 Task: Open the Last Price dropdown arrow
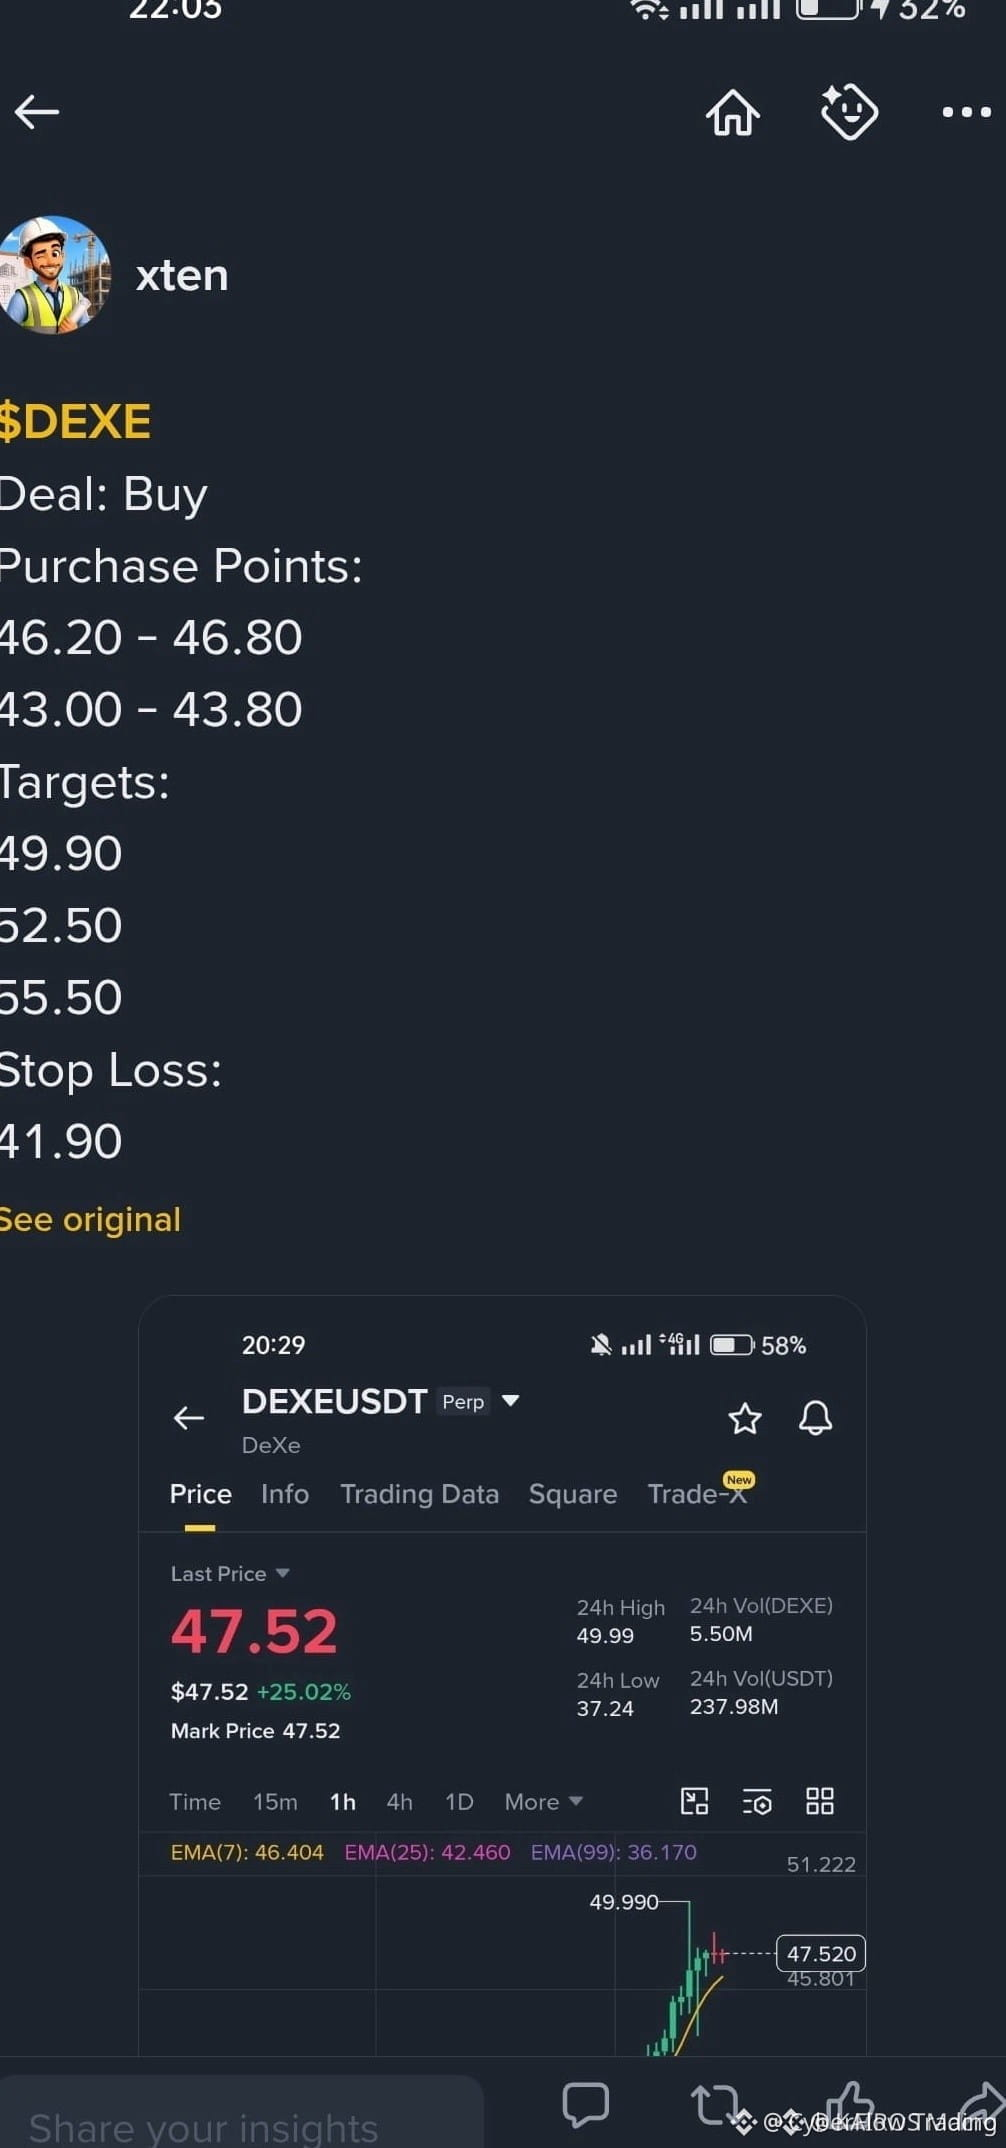(x=283, y=1573)
